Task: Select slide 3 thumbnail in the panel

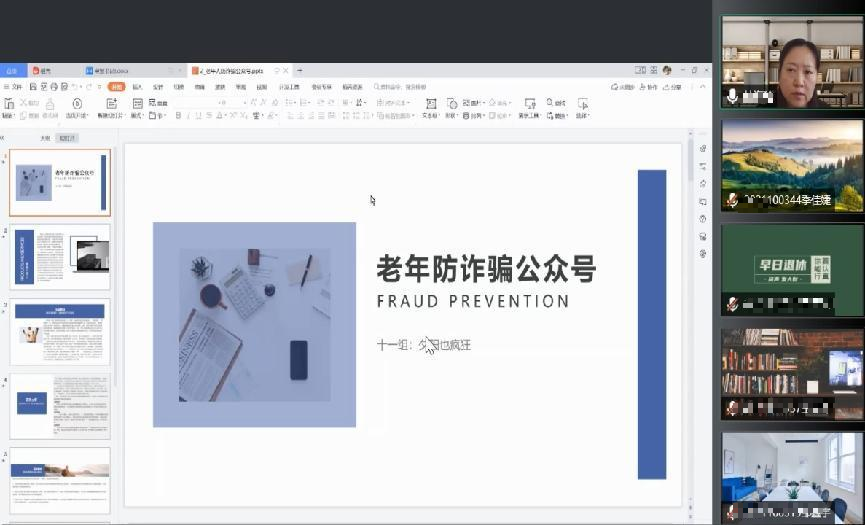Action: (x=60, y=331)
